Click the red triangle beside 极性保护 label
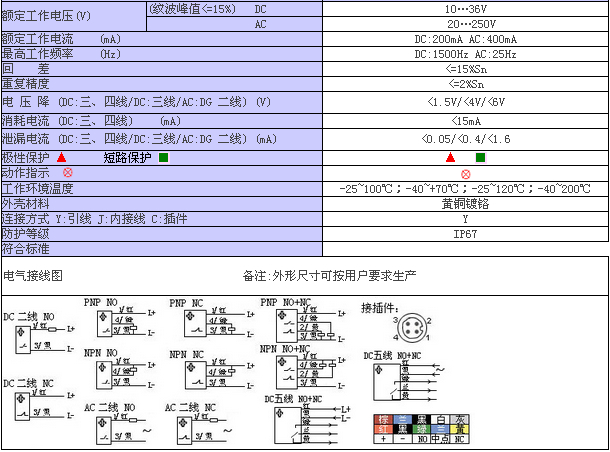Image resolution: width=610 pixels, height=452 pixels. click(x=61, y=158)
